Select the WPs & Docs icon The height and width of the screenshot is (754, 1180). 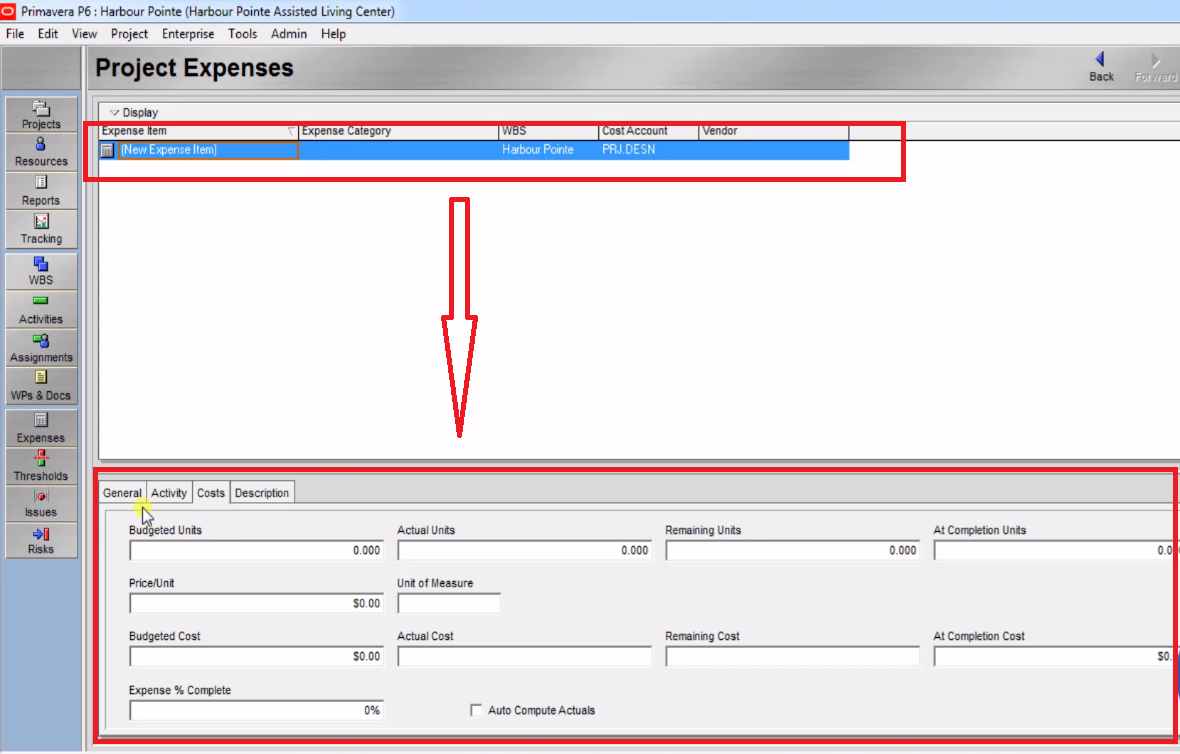41,385
